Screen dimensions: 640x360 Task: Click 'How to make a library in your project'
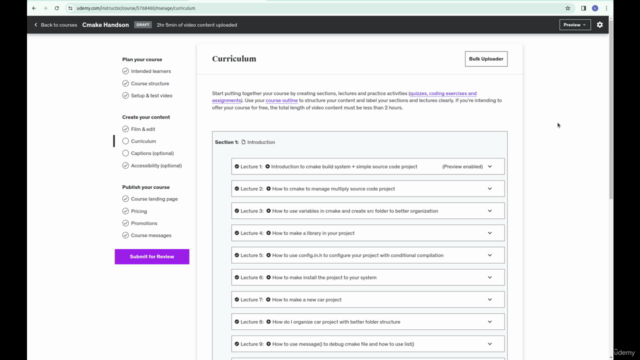pos(313,233)
